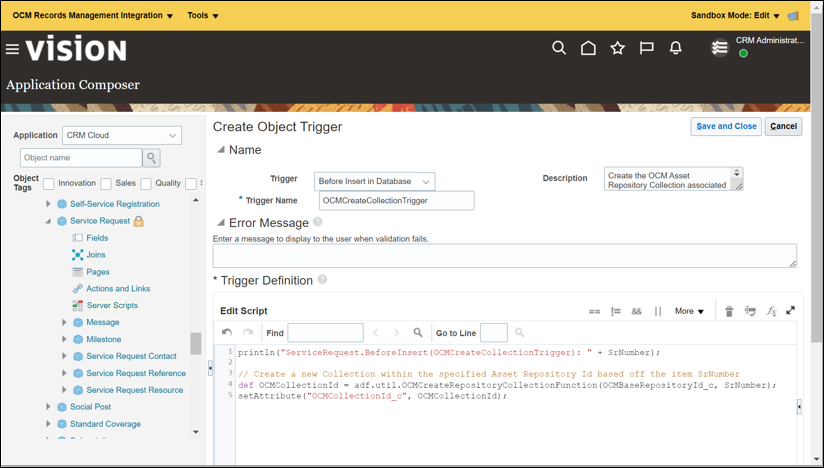Collapse the Service Request node
824x468 pixels.
point(48,221)
